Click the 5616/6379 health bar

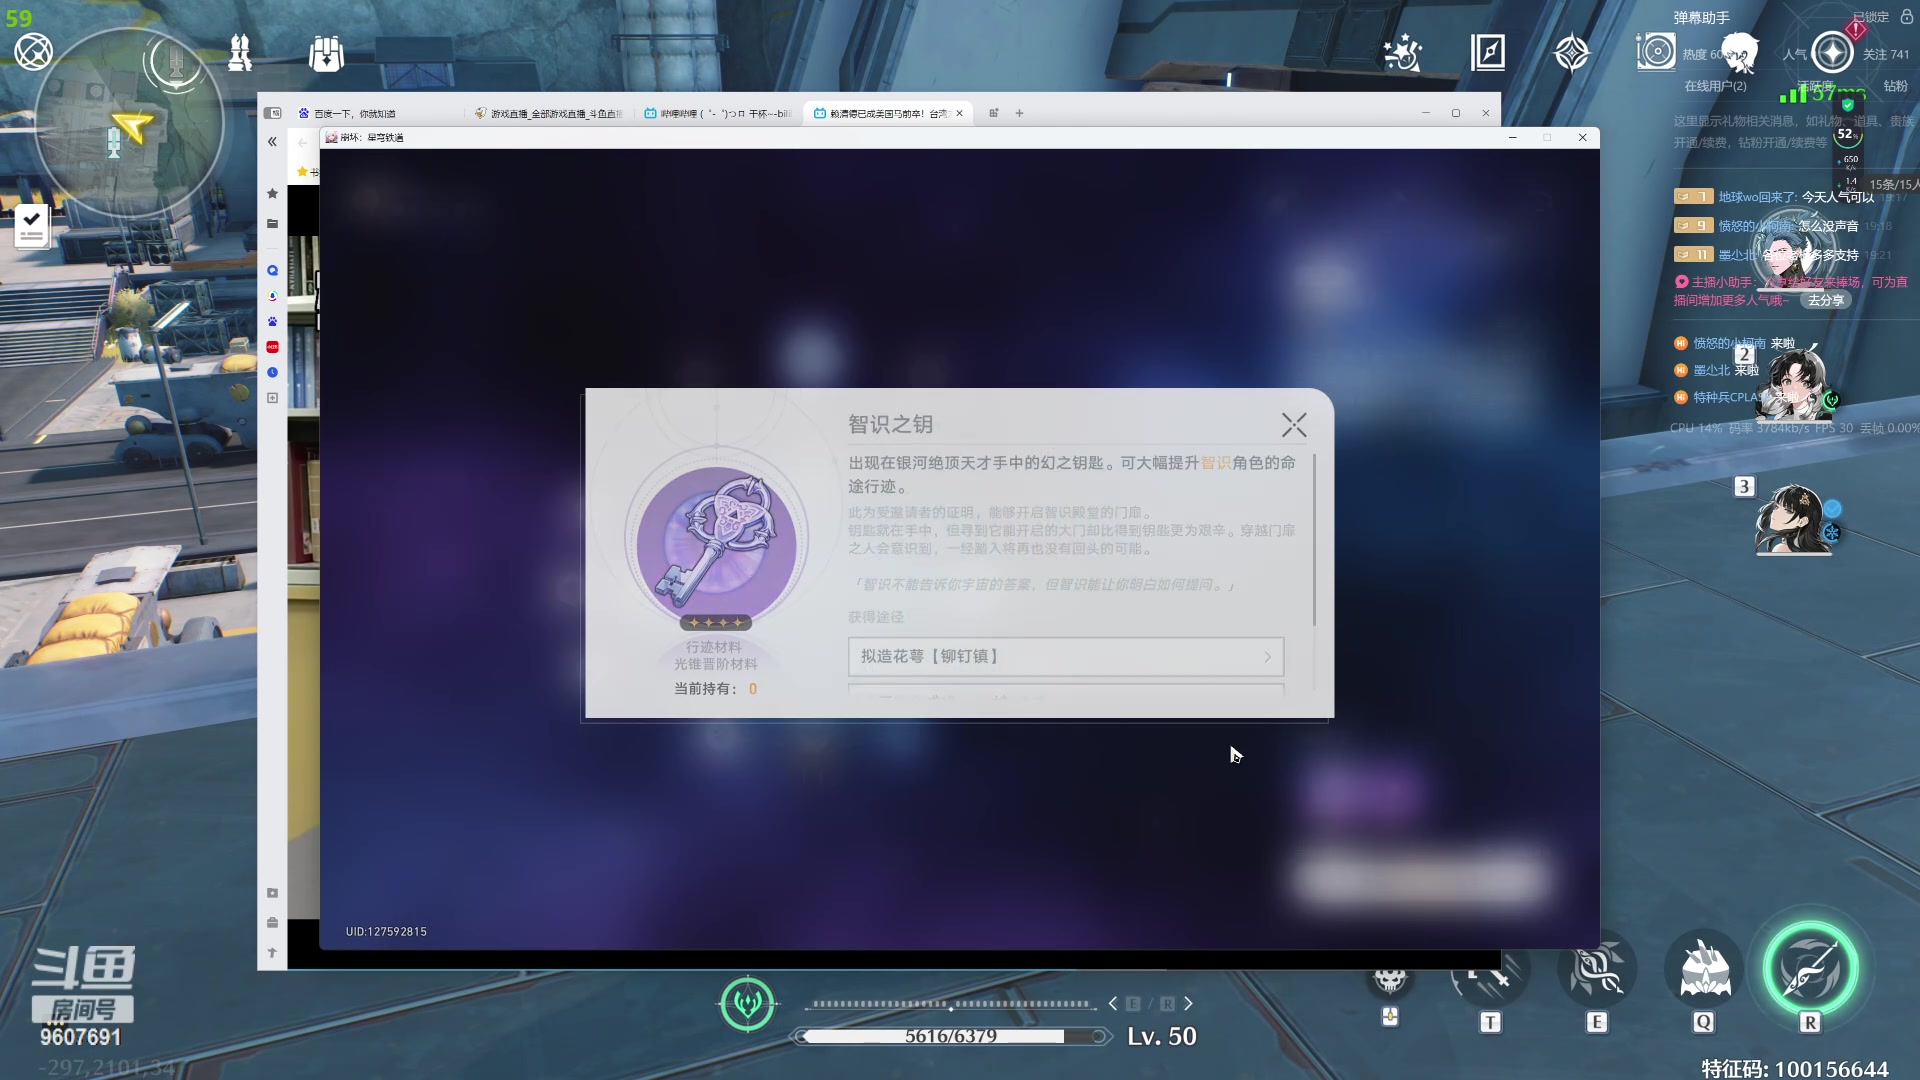tap(950, 1036)
